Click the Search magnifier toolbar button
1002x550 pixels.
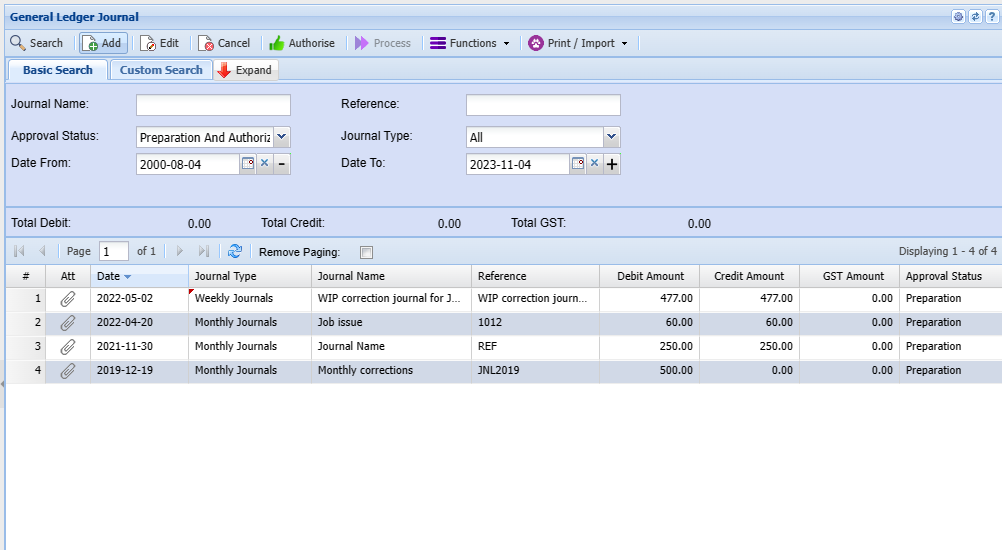(x=36, y=43)
